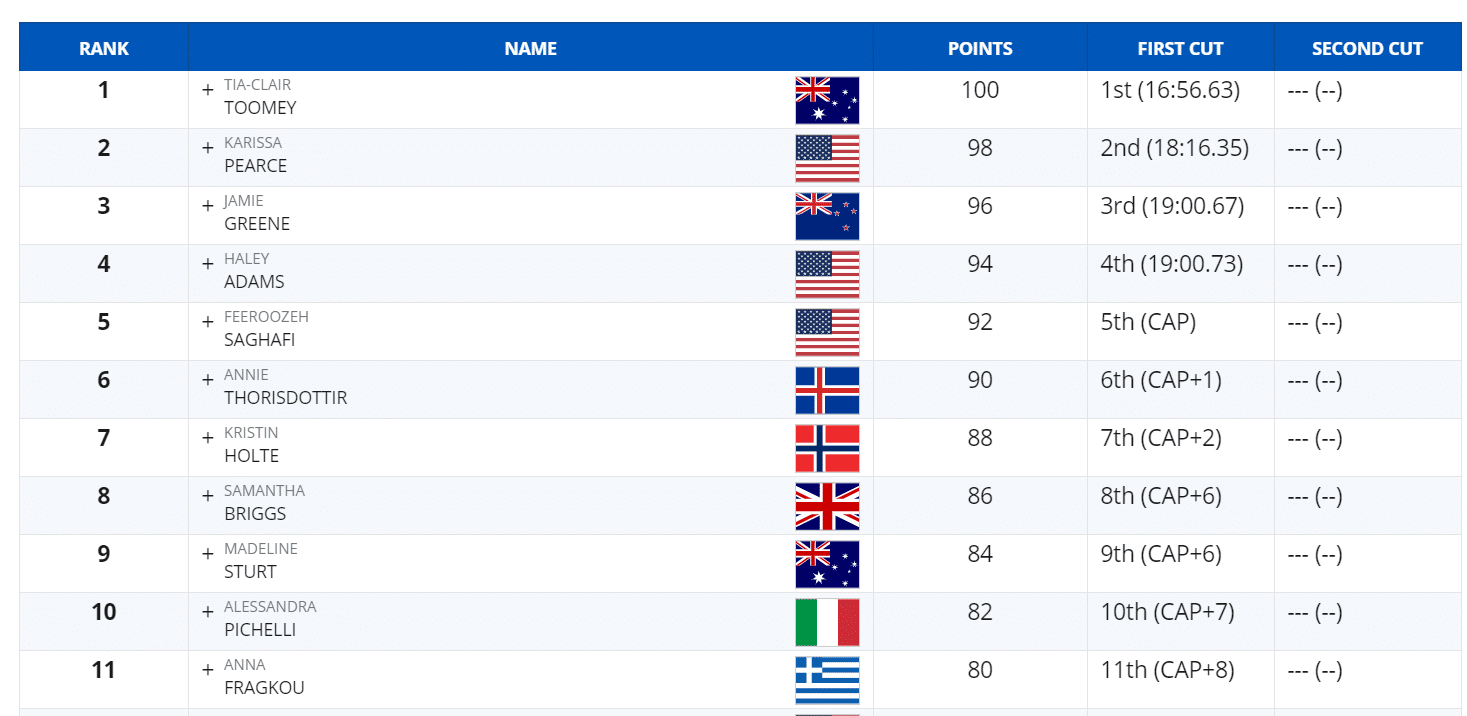The height and width of the screenshot is (716, 1467).
Task: Click the Second Cut column header
Action: point(1367,48)
